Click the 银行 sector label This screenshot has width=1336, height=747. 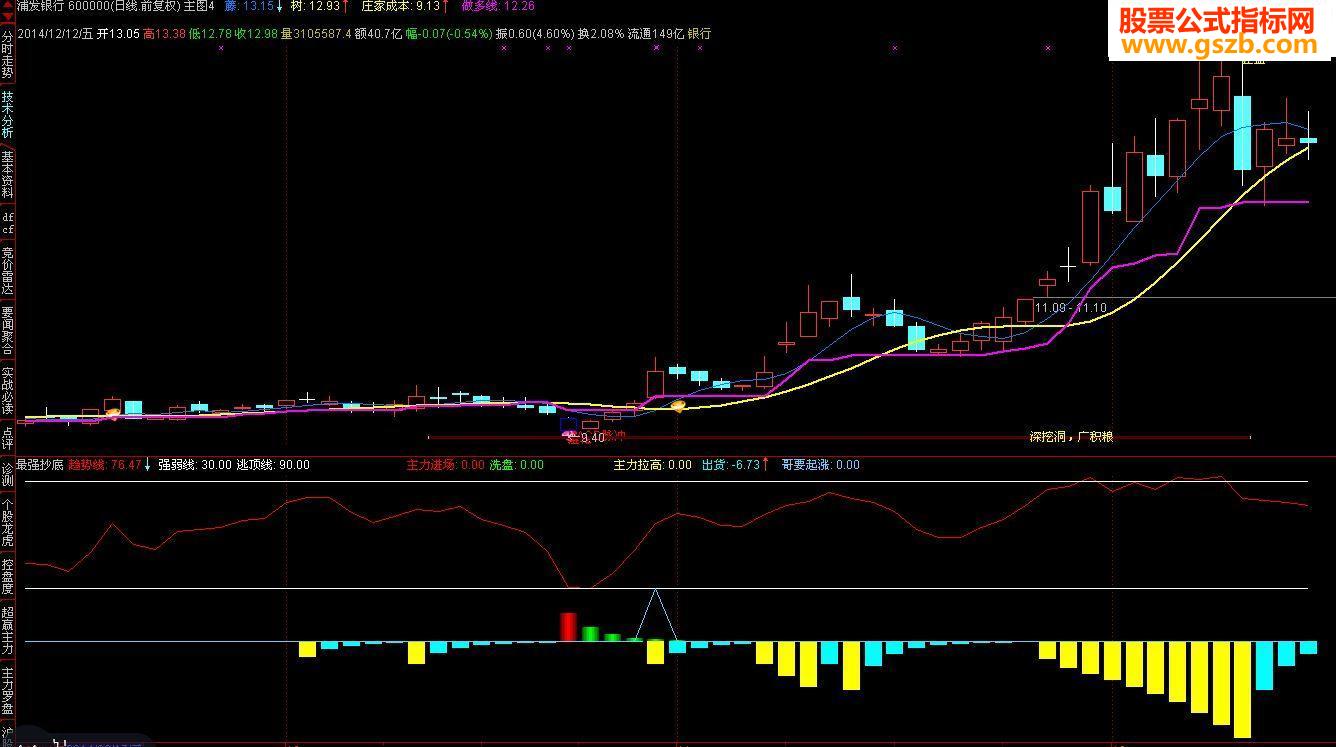[700, 34]
